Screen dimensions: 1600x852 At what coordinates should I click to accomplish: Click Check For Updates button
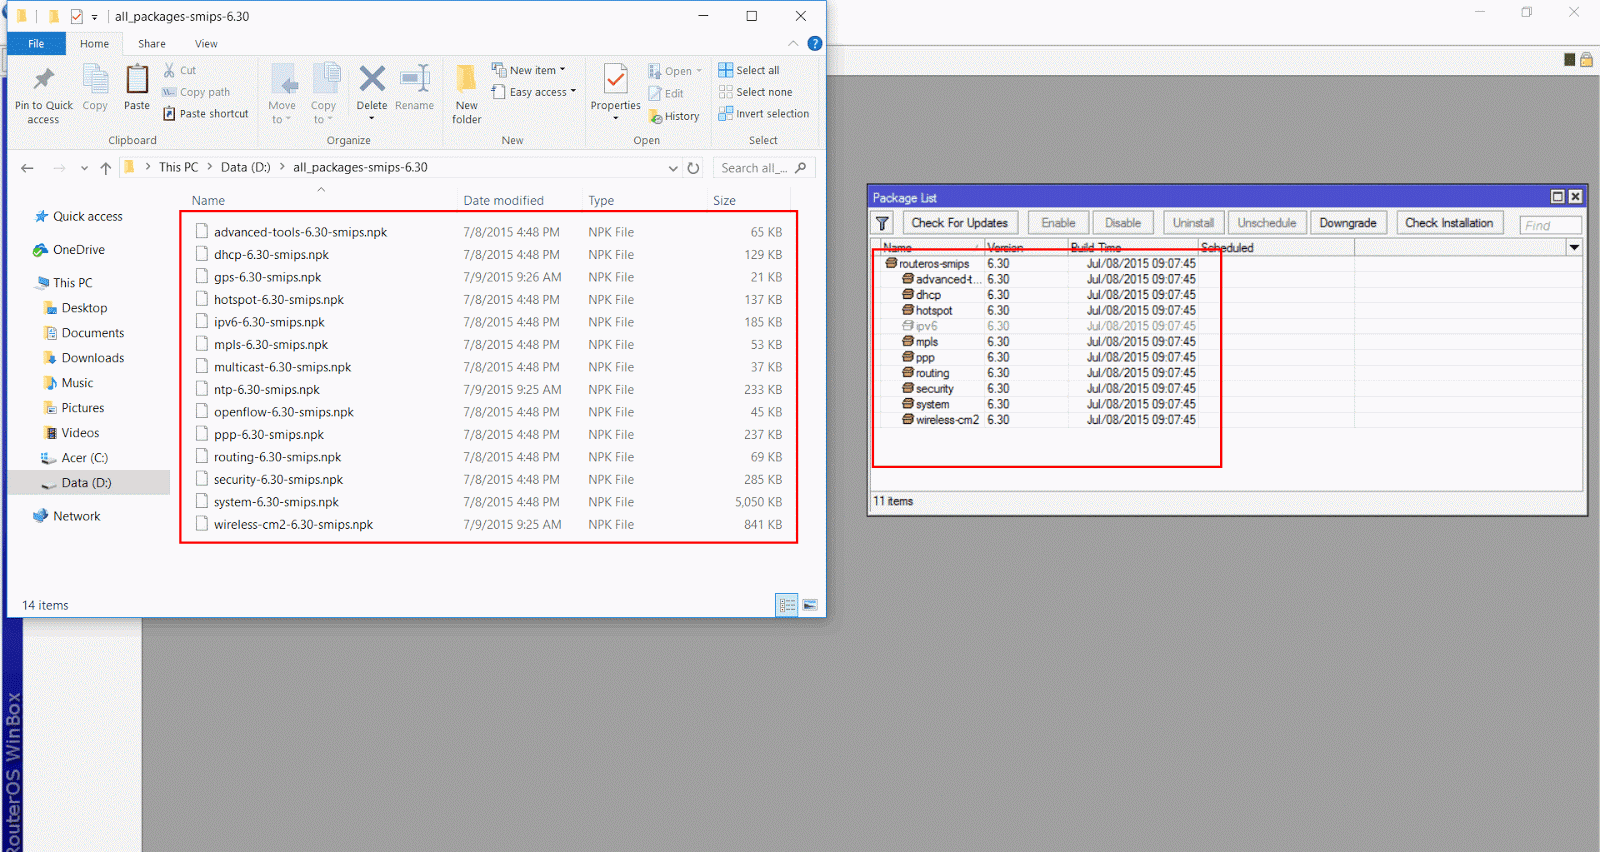[x=960, y=223]
